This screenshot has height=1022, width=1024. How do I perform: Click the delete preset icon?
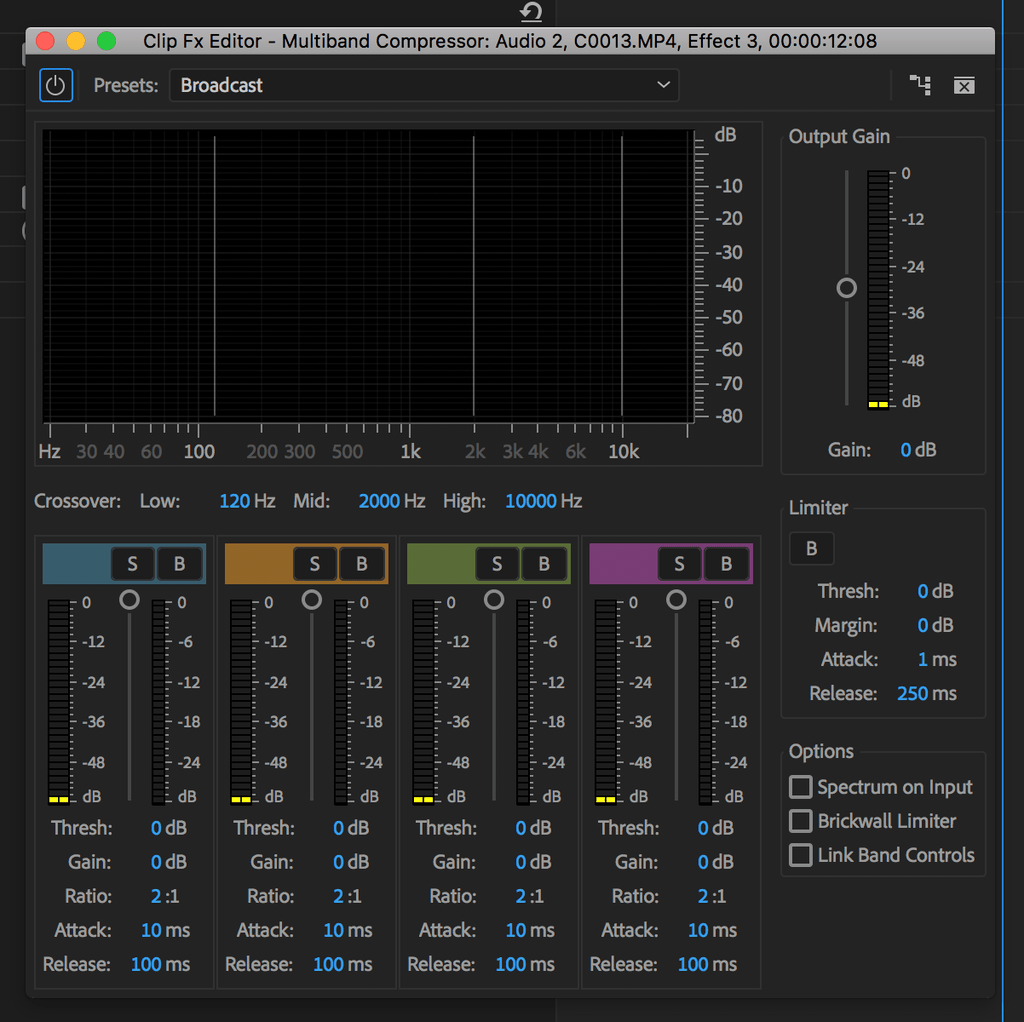click(964, 86)
